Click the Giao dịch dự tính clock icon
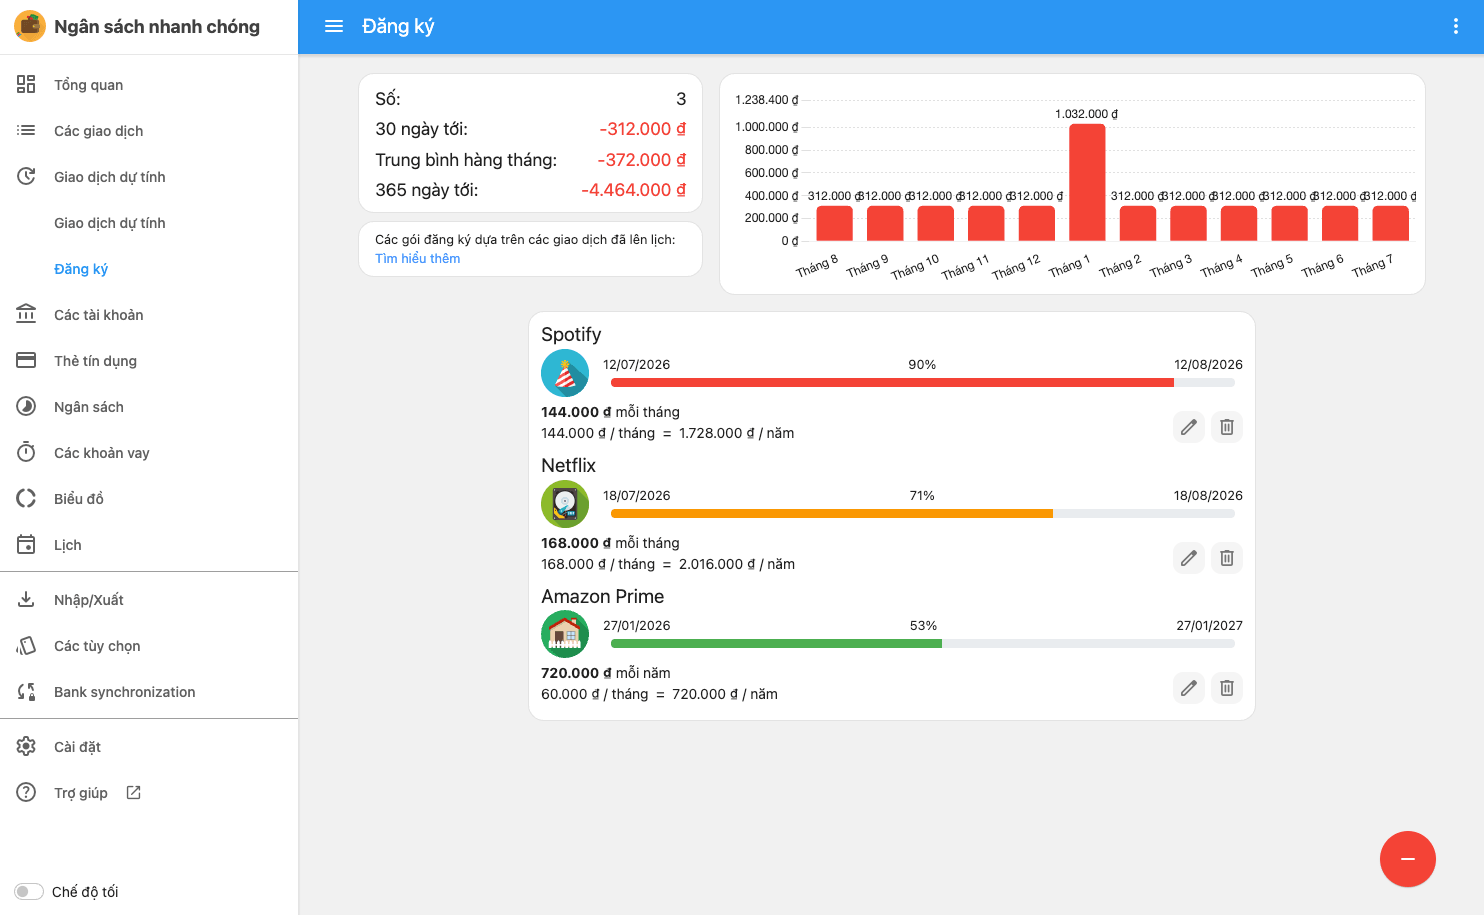 tap(26, 176)
